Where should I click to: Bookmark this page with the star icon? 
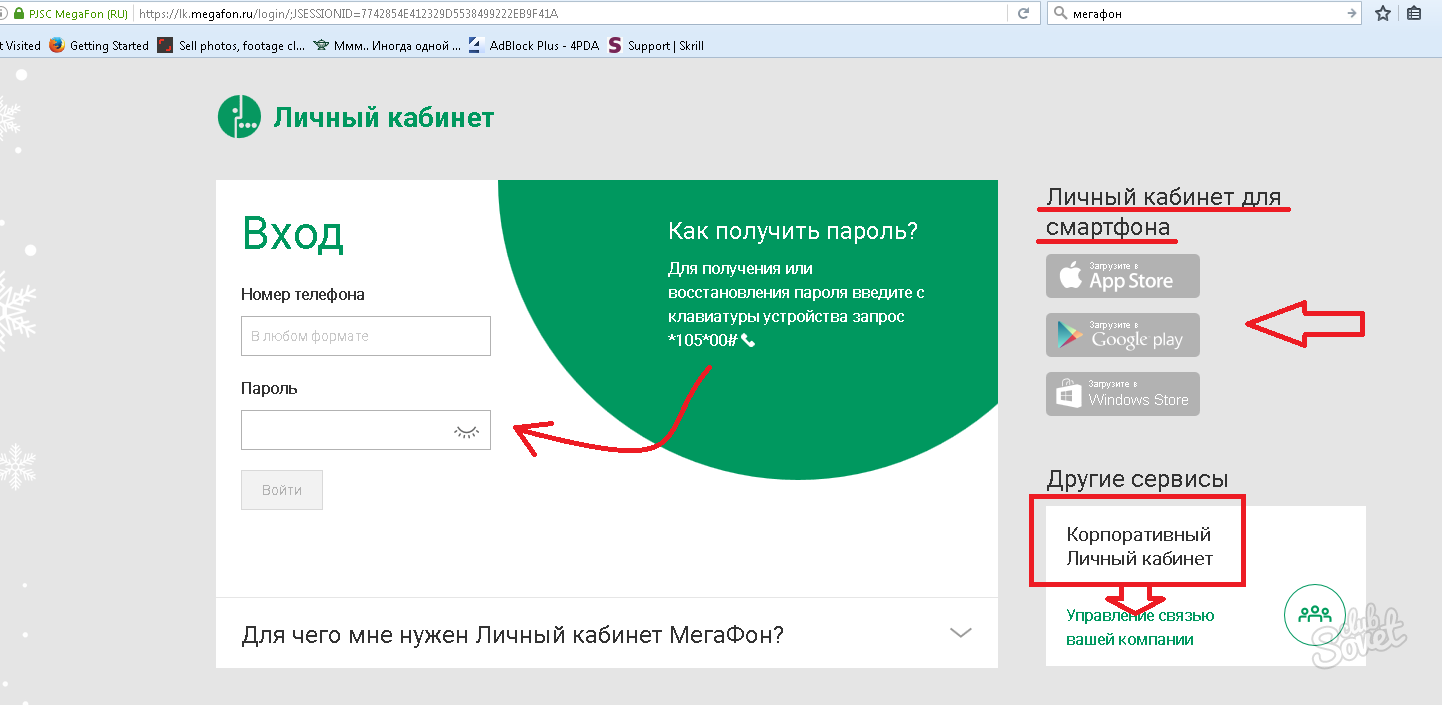(1383, 14)
